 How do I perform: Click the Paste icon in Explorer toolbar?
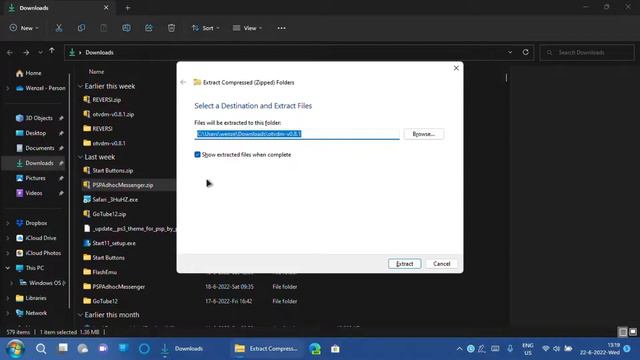point(104,28)
